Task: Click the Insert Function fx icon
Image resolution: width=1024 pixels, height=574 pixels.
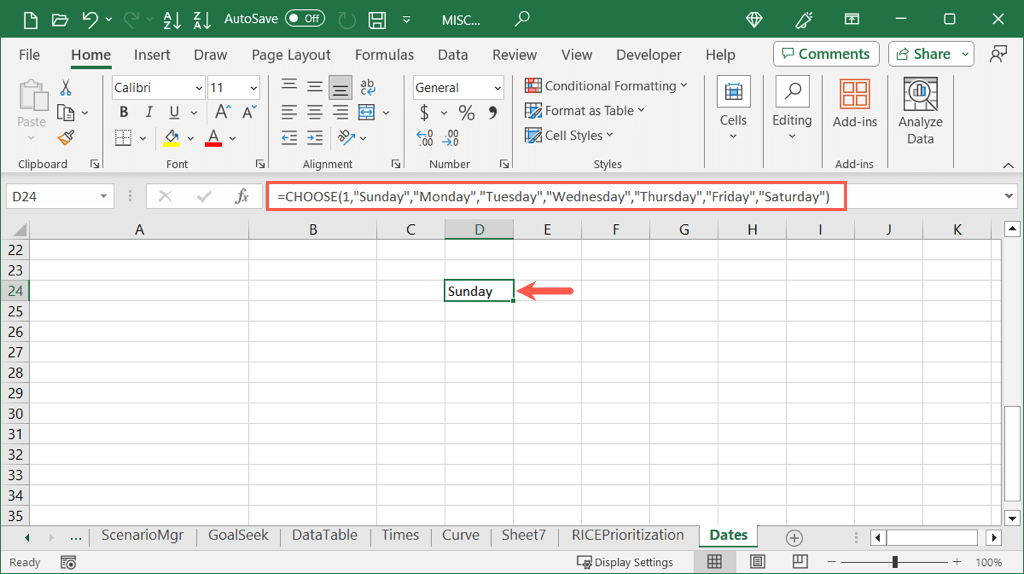Action: (242, 197)
